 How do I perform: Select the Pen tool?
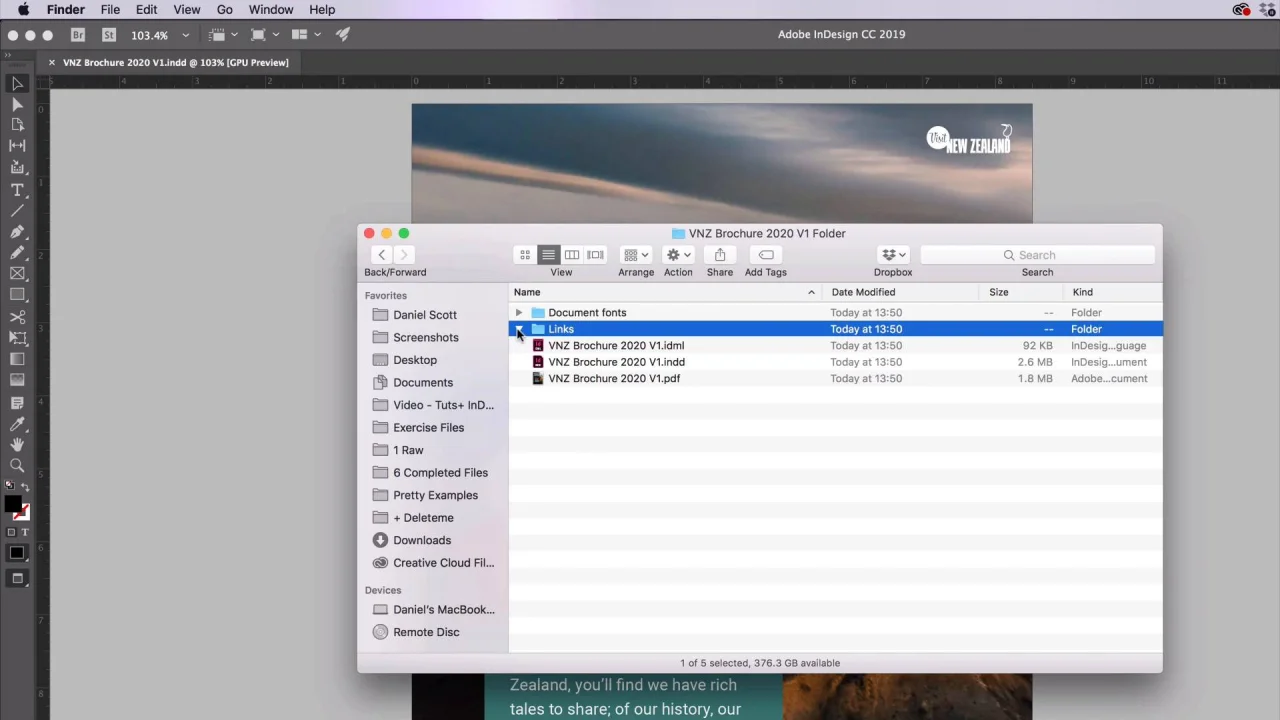coord(17,232)
